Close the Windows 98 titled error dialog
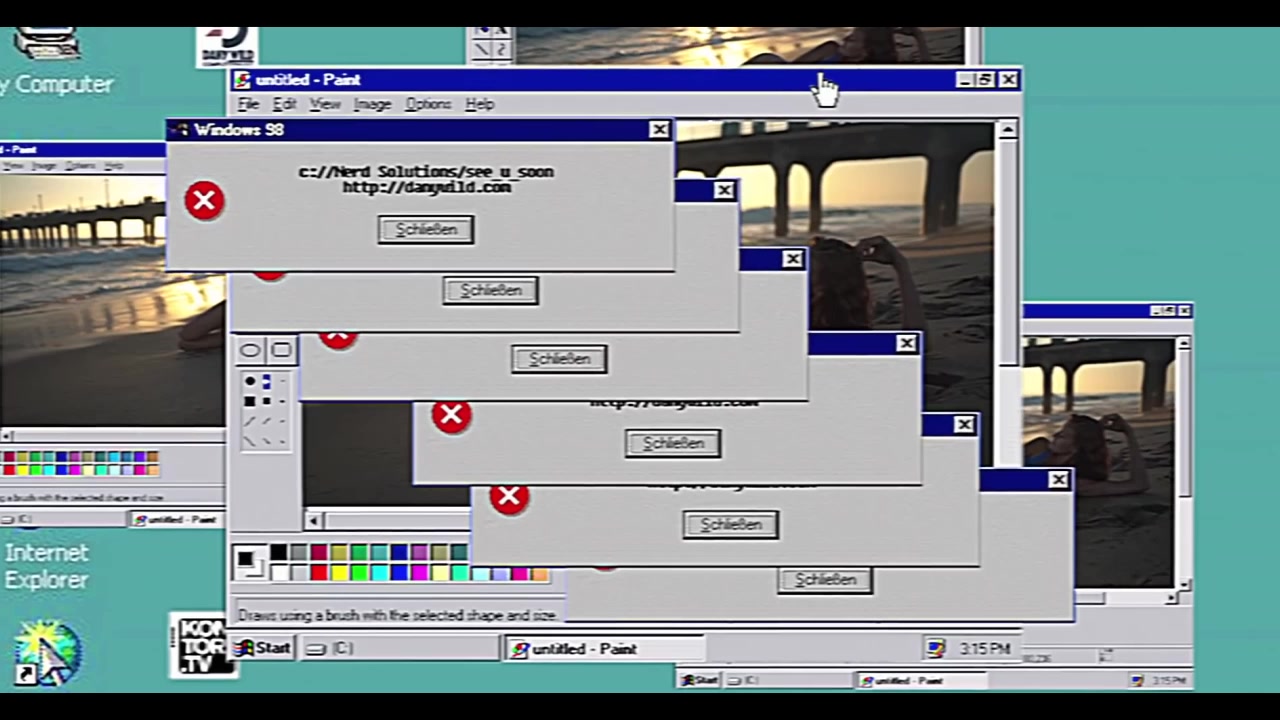The image size is (1280, 720). click(659, 130)
